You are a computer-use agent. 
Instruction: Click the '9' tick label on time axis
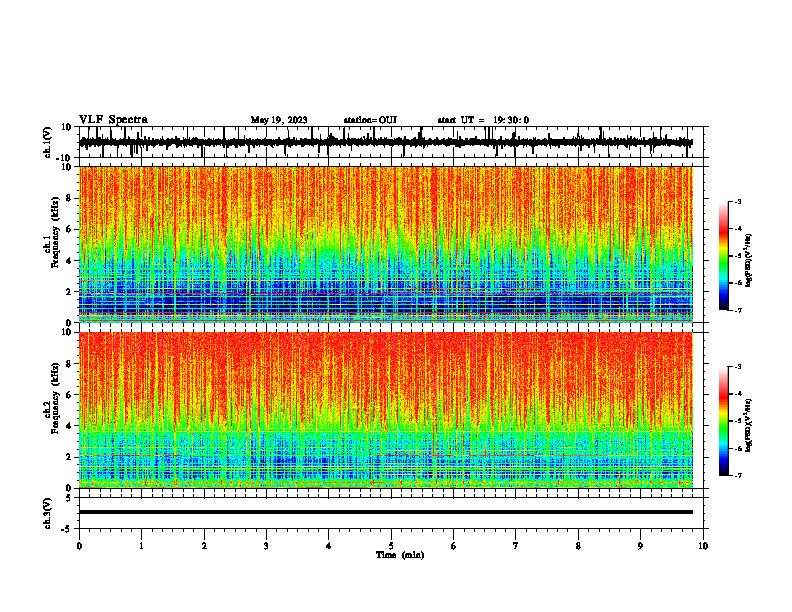click(640, 546)
